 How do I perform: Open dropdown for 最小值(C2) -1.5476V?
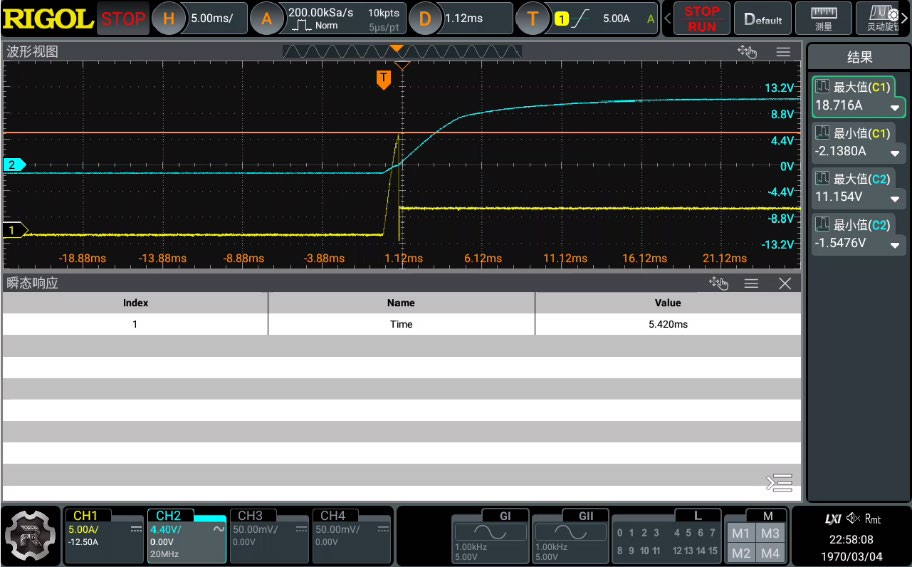click(x=895, y=245)
